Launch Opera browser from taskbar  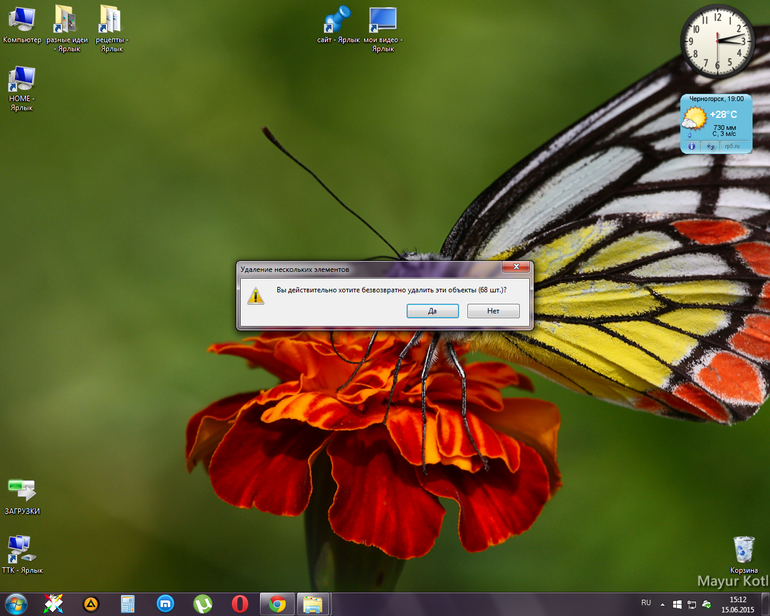(x=240, y=604)
